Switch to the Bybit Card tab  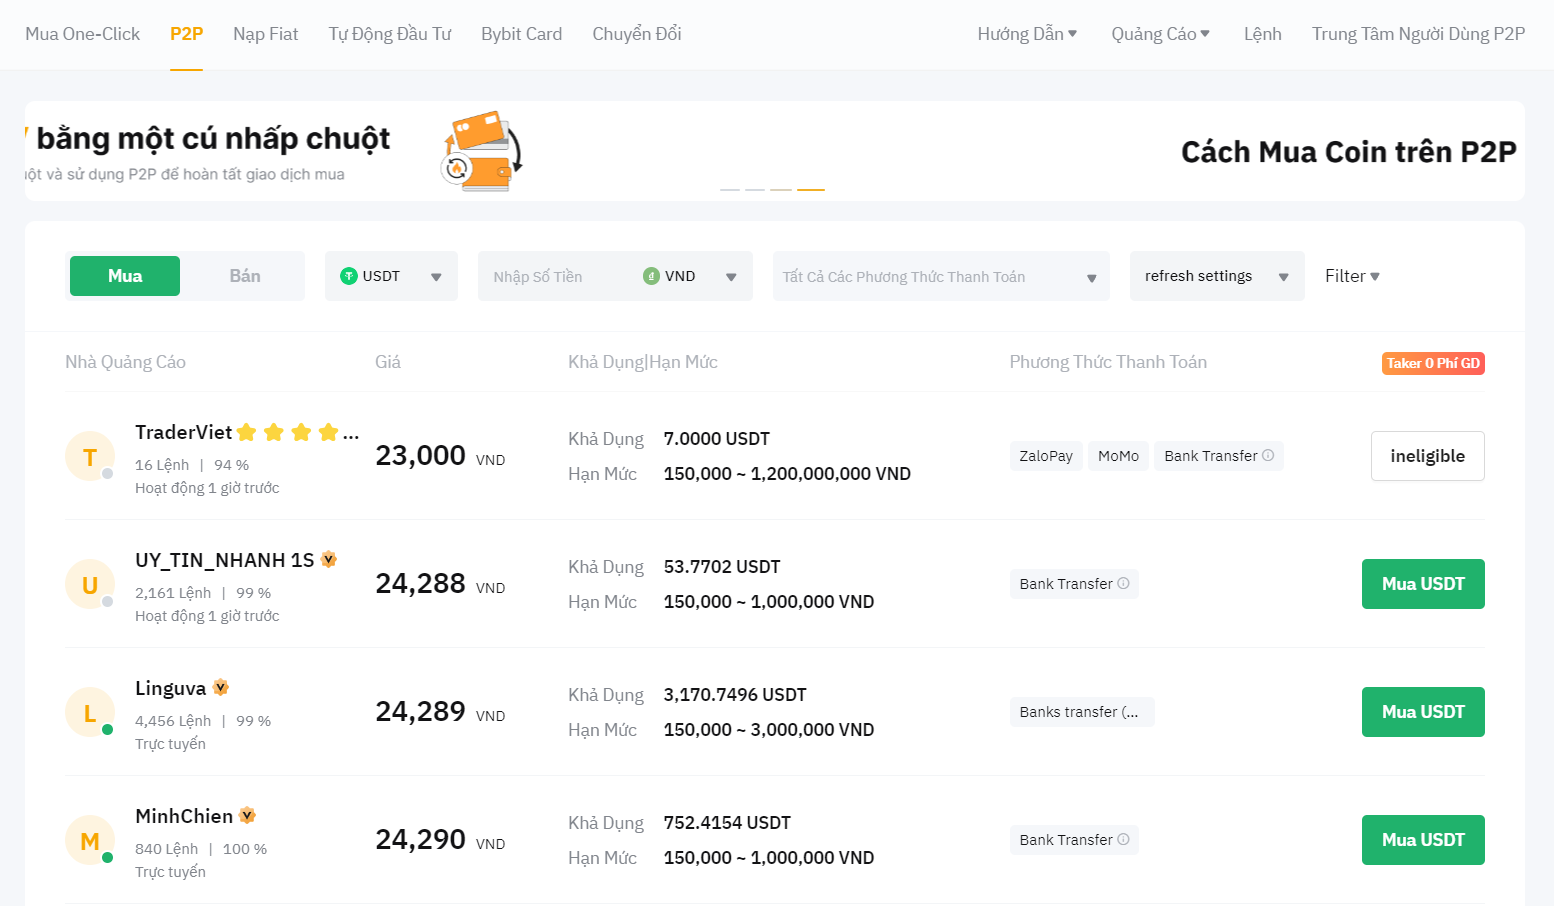(521, 33)
